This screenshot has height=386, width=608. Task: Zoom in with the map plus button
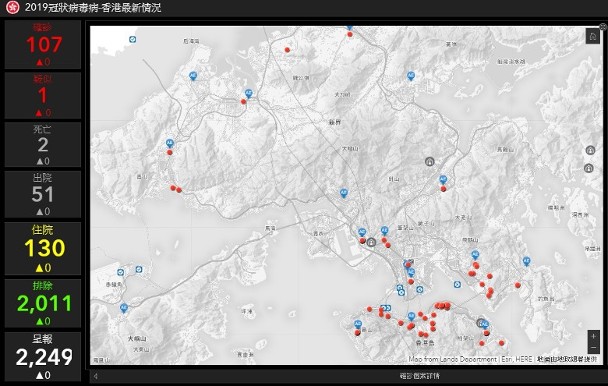click(x=593, y=336)
